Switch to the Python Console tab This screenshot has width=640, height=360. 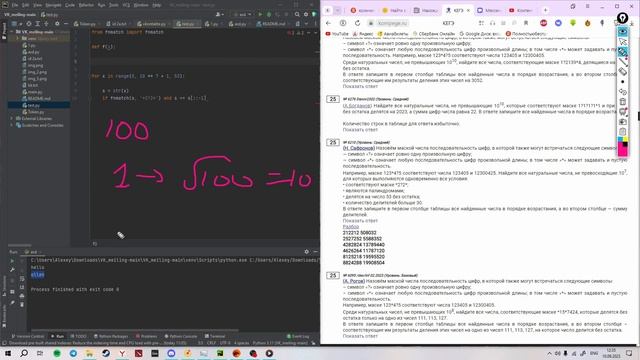coord(181,336)
